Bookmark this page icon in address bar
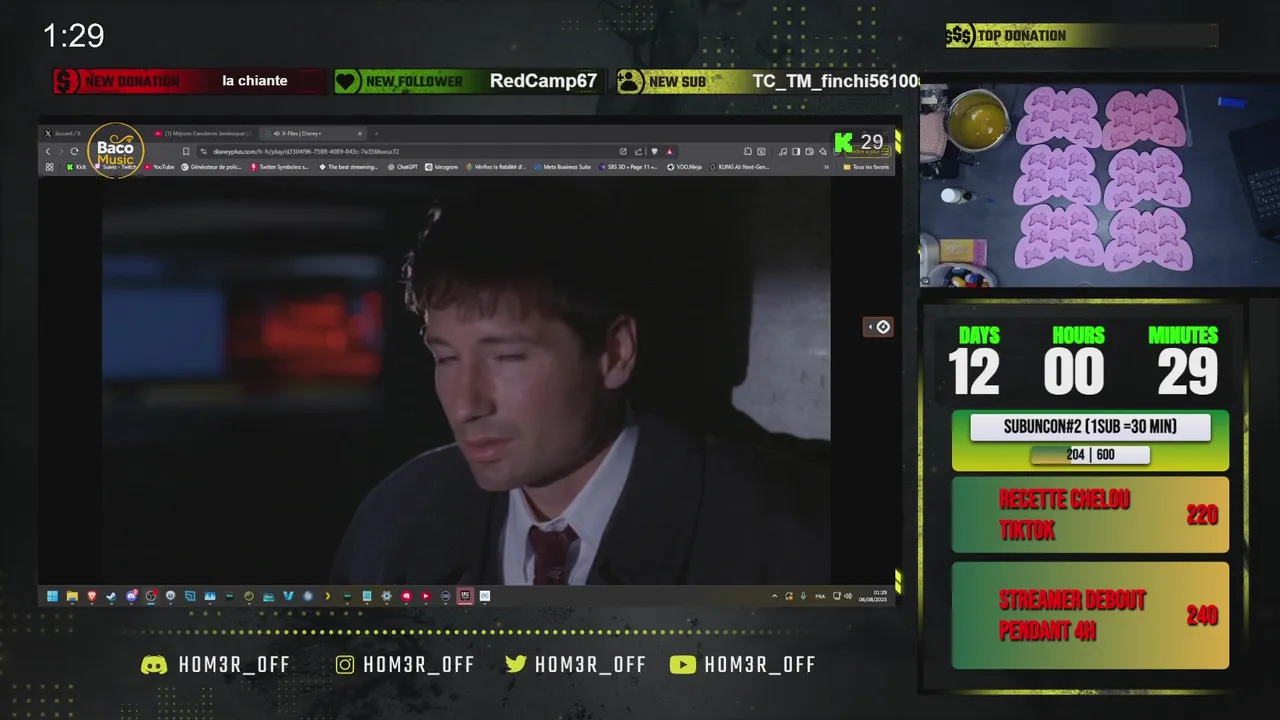The height and width of the screenshot is (720, 1280). tap(186, 152)
